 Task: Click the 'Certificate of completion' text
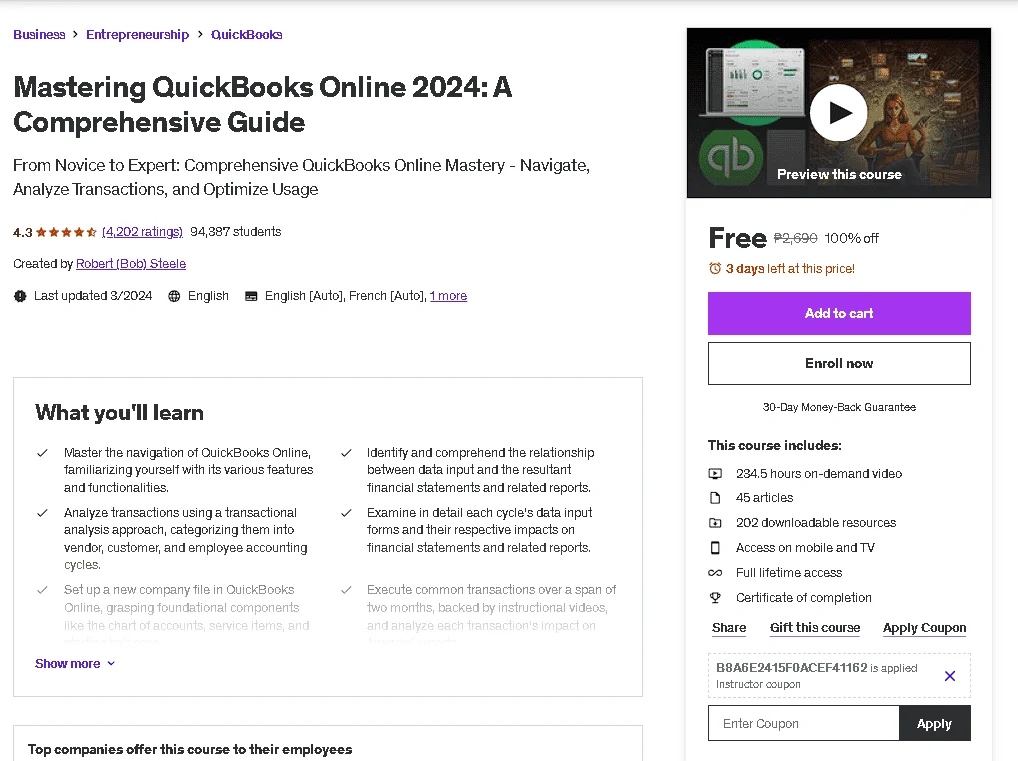coord(804,597)
